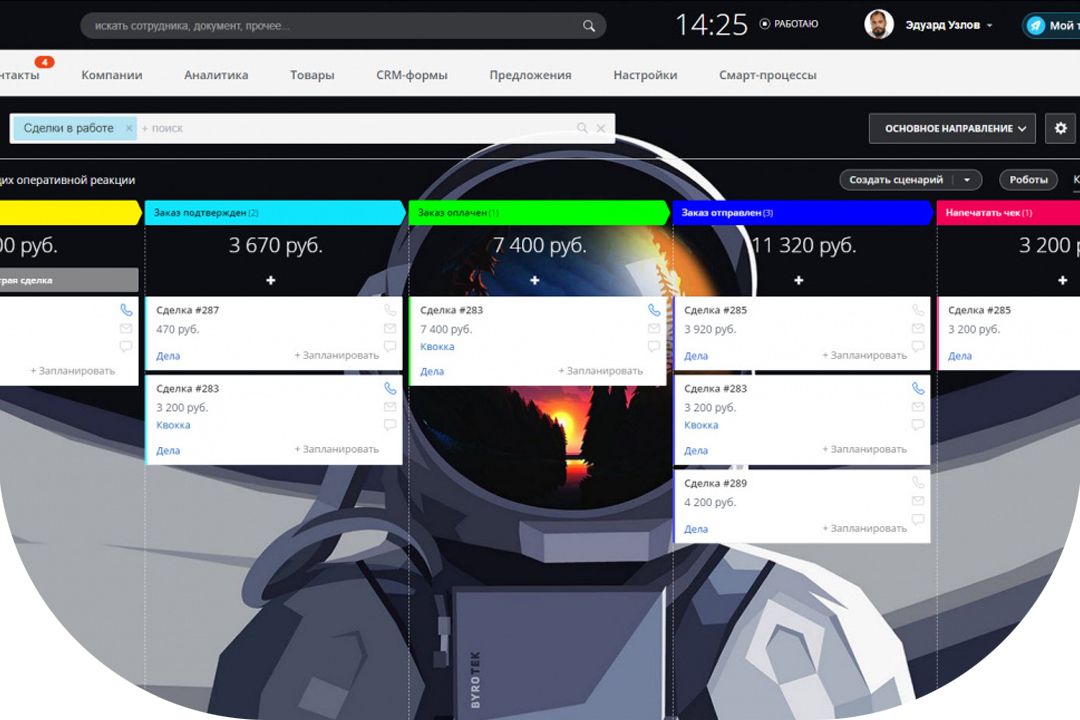Screen dimensions: 1080x720
Task: Select the green Заказ оплачен stage header
Action: click(538, 213)
